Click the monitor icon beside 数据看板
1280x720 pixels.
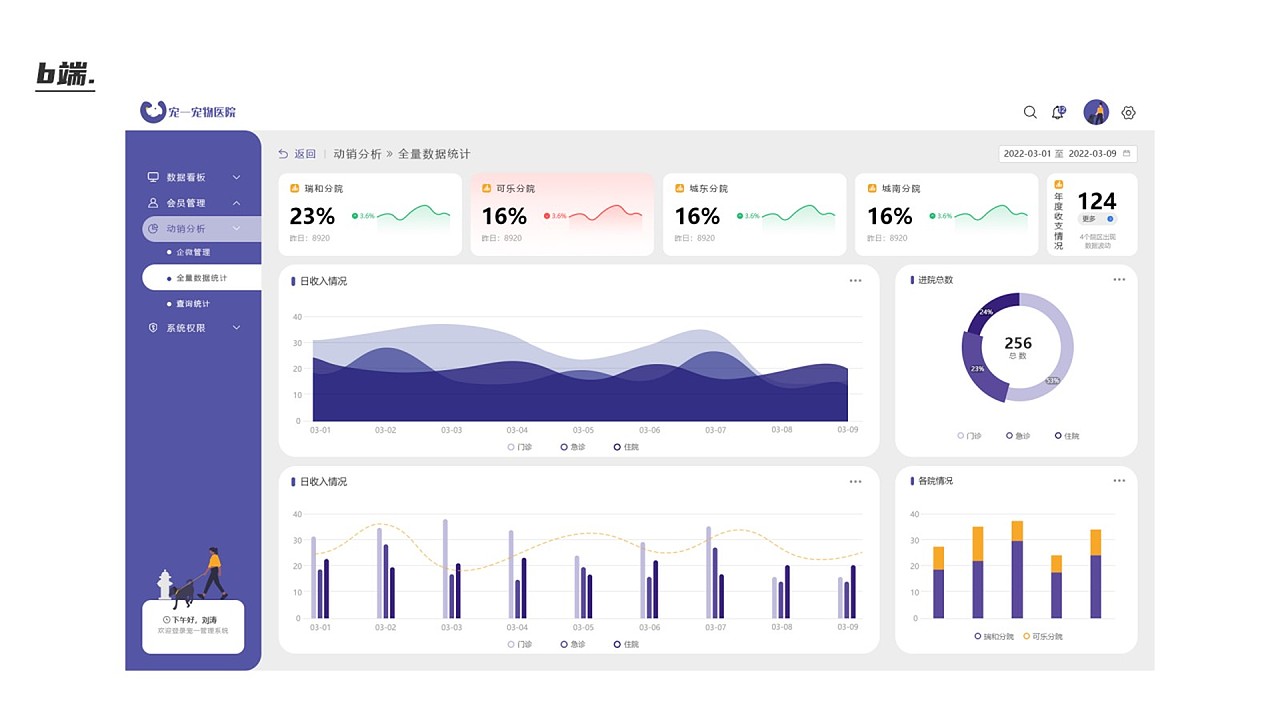tap(153, 177)
